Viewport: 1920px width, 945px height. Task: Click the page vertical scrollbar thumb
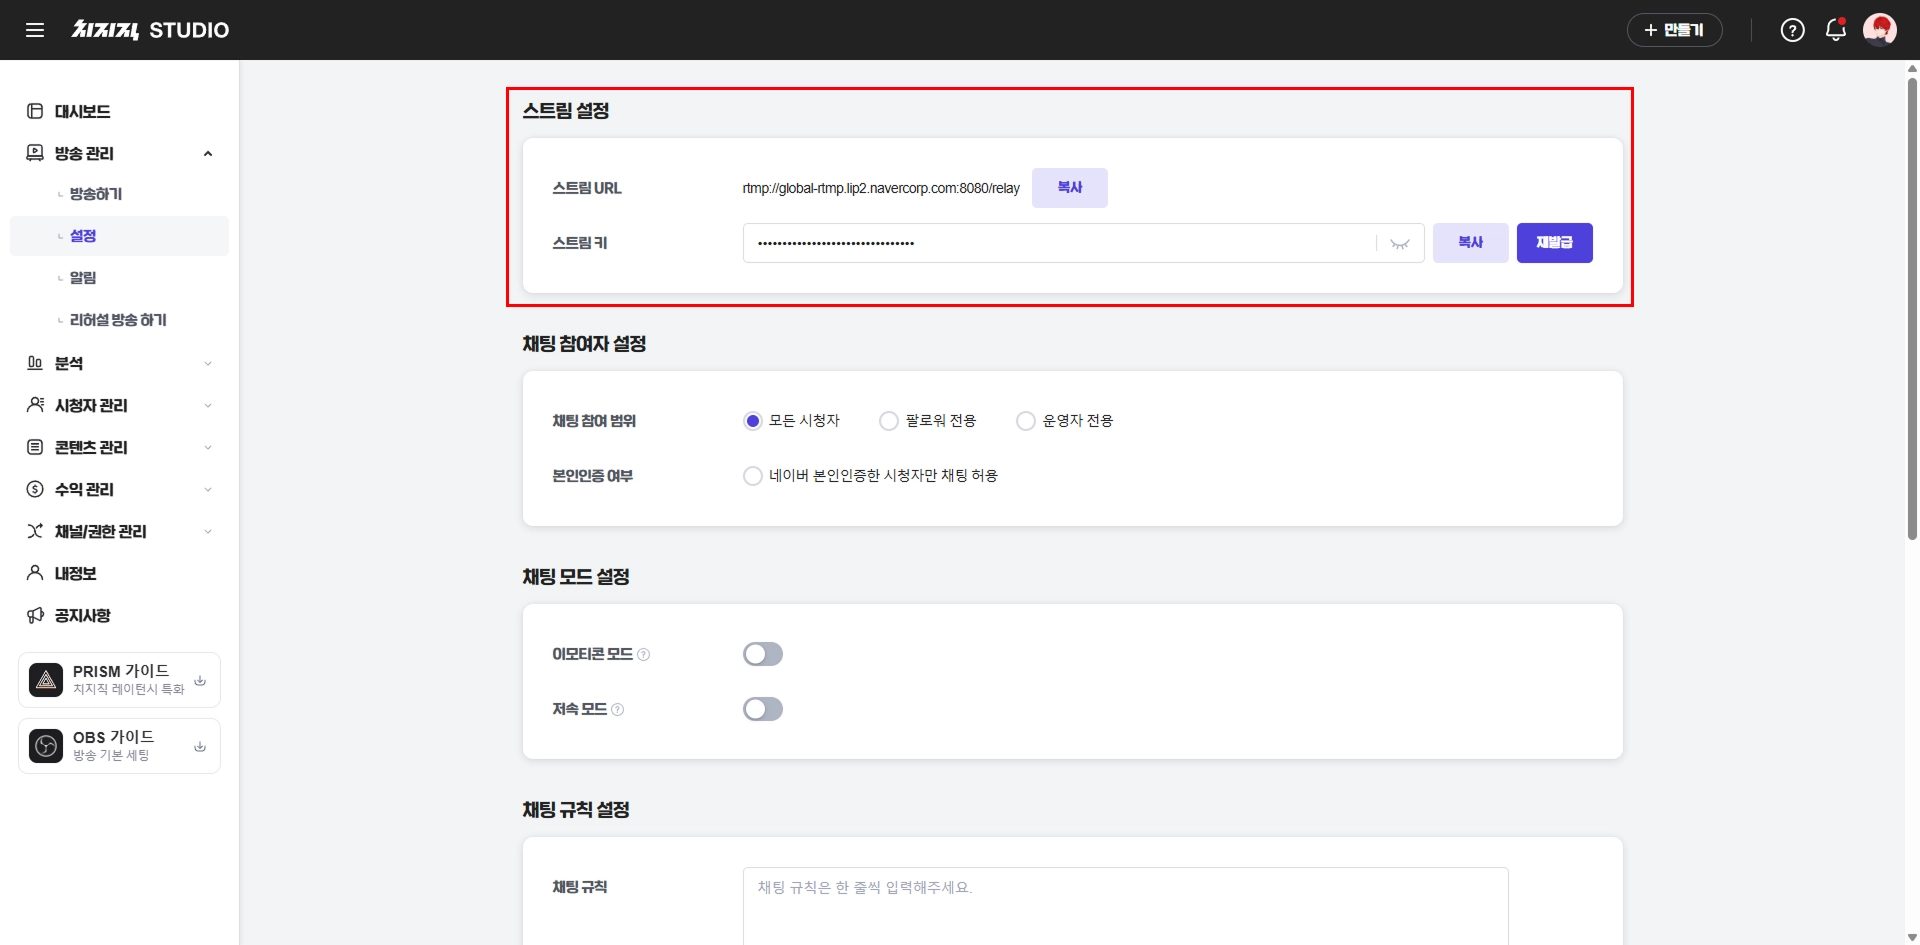click(1912, 308)
